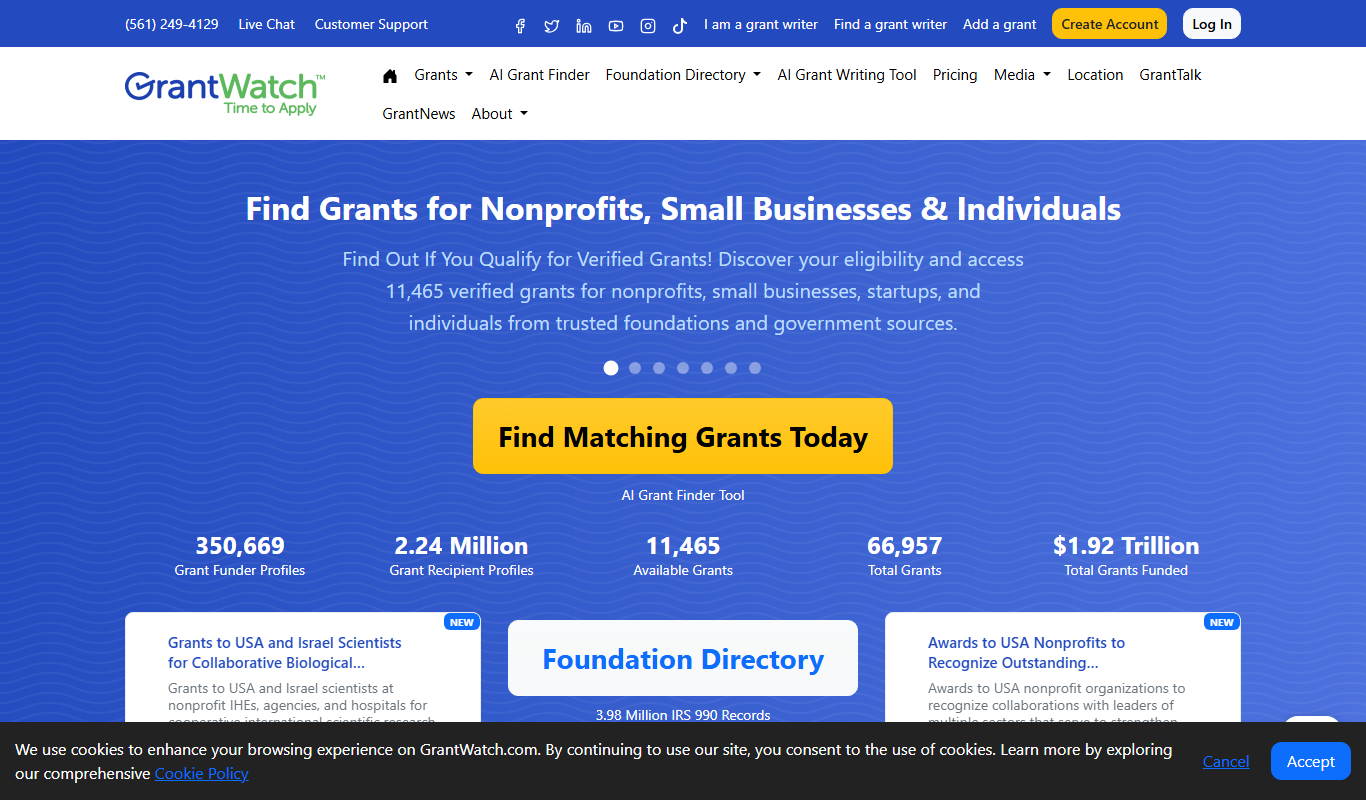Viewport: 1366px width, 800px height.
Task: Open the Cookie Policy link
Action: tap(201, 773)
